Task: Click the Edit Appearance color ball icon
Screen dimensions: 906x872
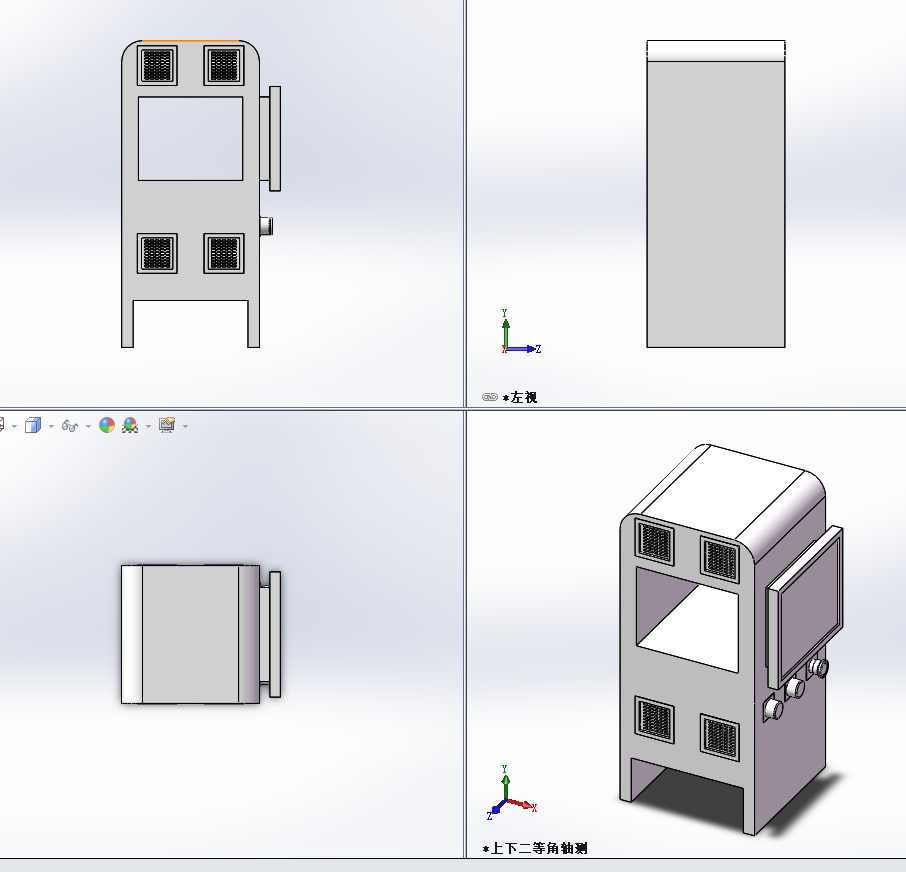Action: 107,426
